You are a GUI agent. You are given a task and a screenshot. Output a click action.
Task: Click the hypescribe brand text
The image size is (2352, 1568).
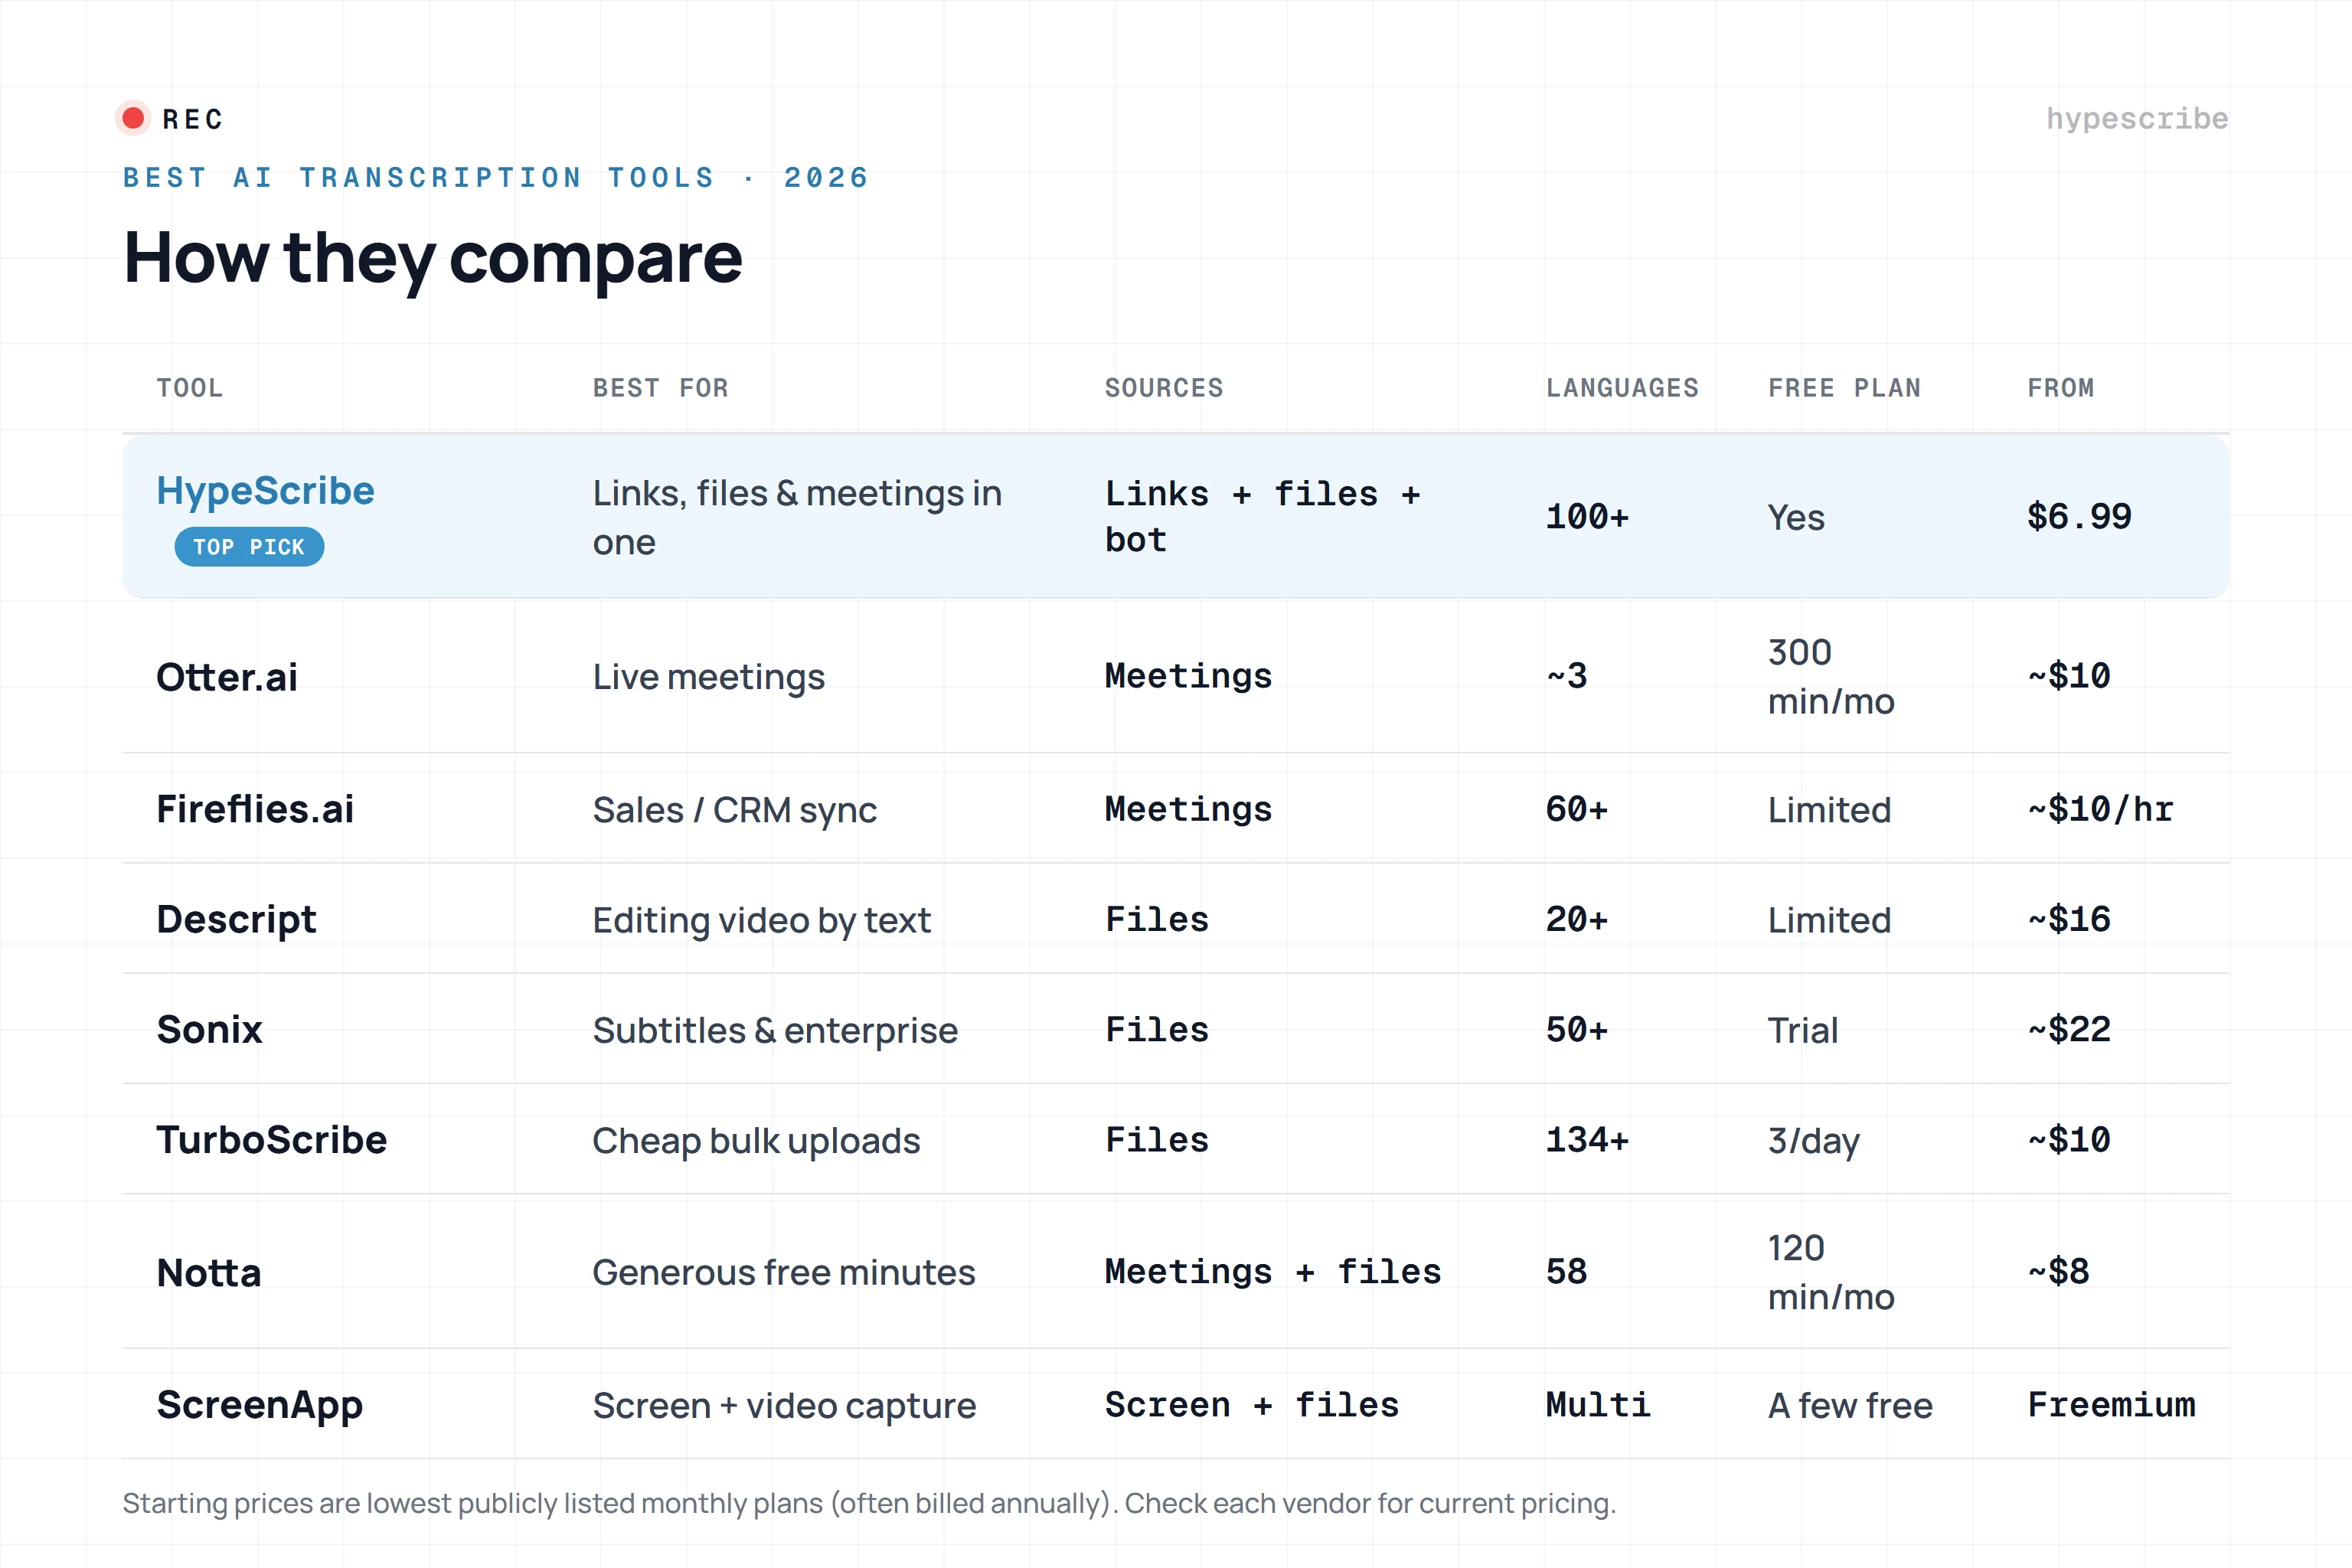pyautogui.click(x=2137, y=119)
